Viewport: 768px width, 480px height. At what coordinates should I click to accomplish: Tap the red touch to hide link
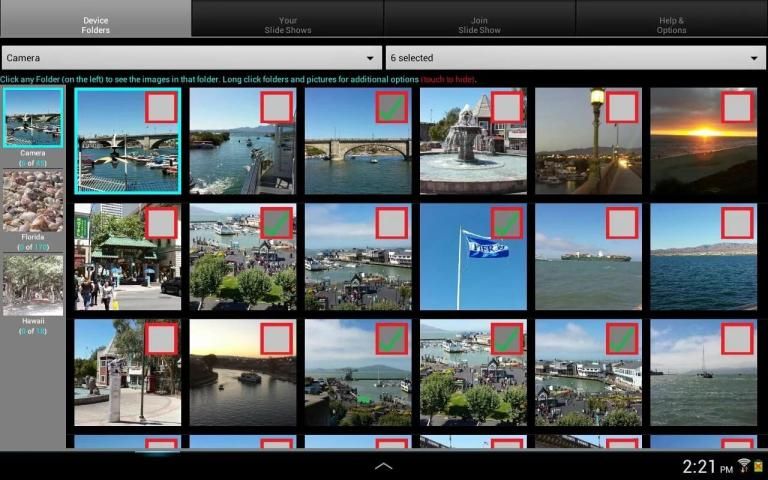click(x=447, y=79)
